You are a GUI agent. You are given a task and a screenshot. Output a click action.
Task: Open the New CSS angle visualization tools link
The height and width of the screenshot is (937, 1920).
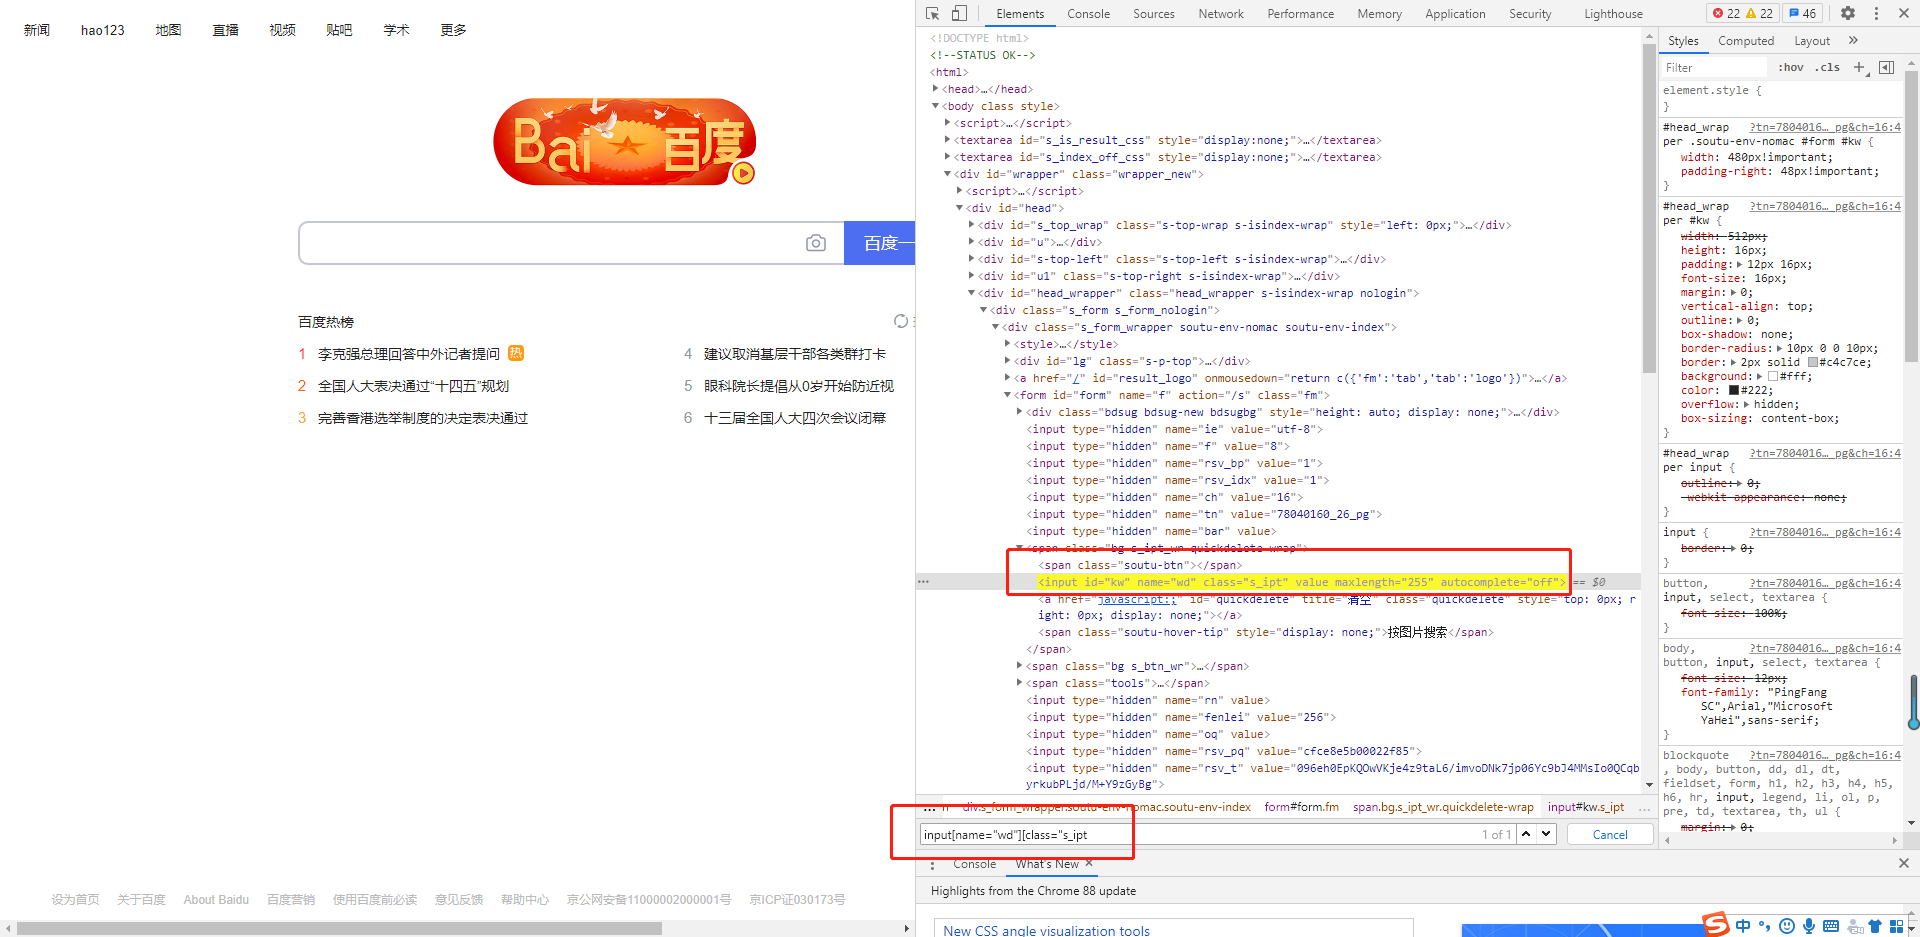[x=1046, y=930]
